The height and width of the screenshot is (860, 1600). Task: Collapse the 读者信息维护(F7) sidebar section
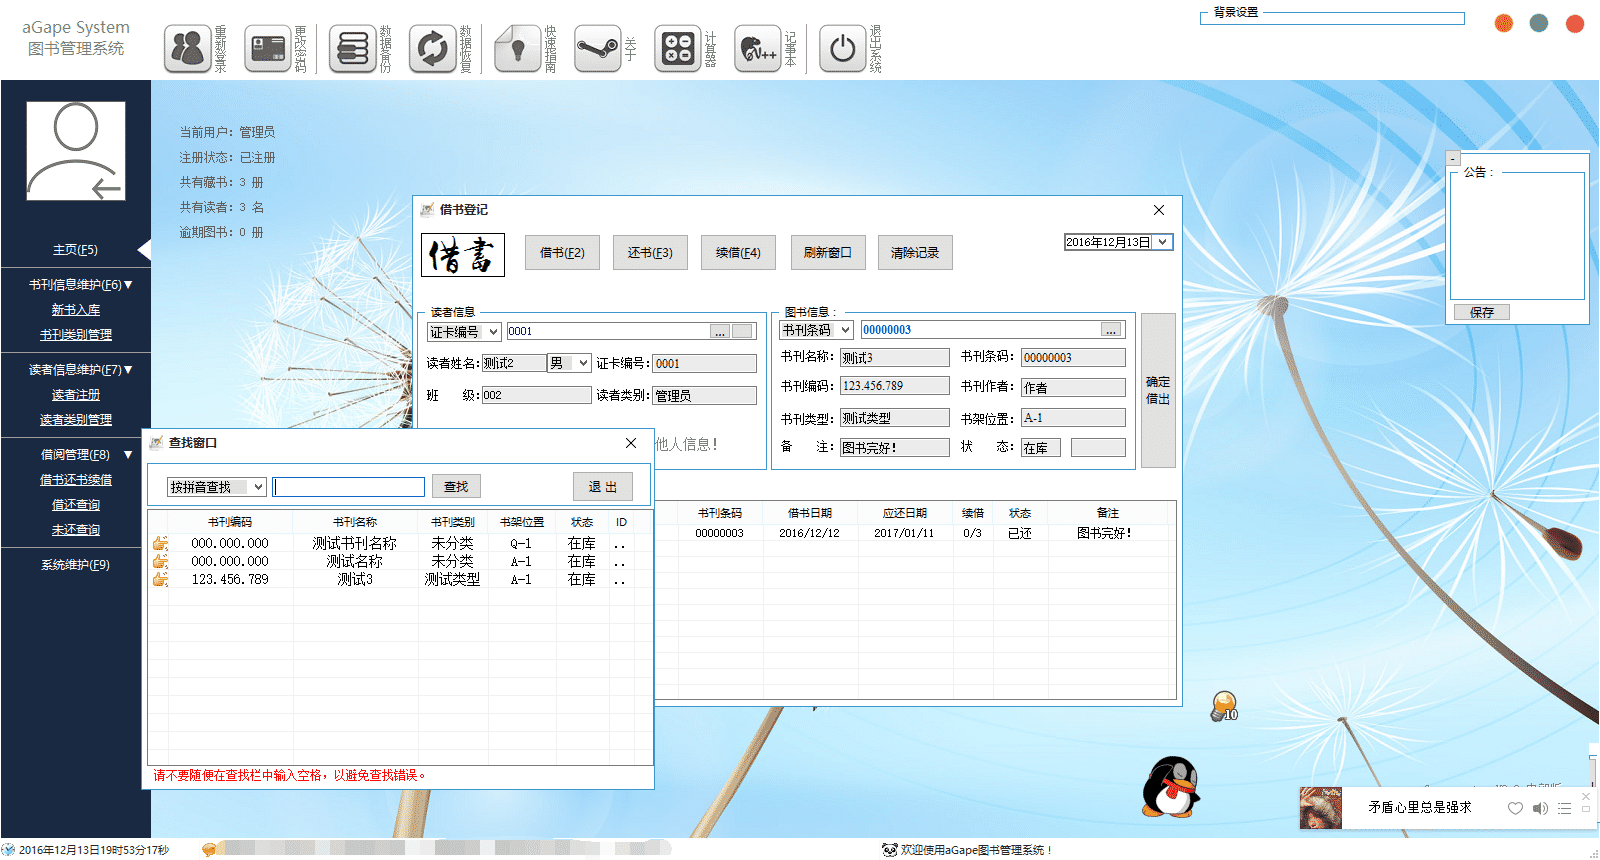[x=81, y=370]
